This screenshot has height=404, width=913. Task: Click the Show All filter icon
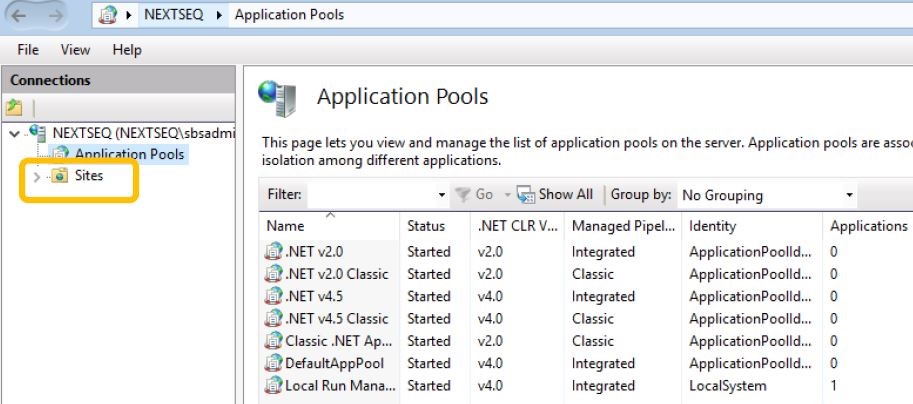click(526, 195)
